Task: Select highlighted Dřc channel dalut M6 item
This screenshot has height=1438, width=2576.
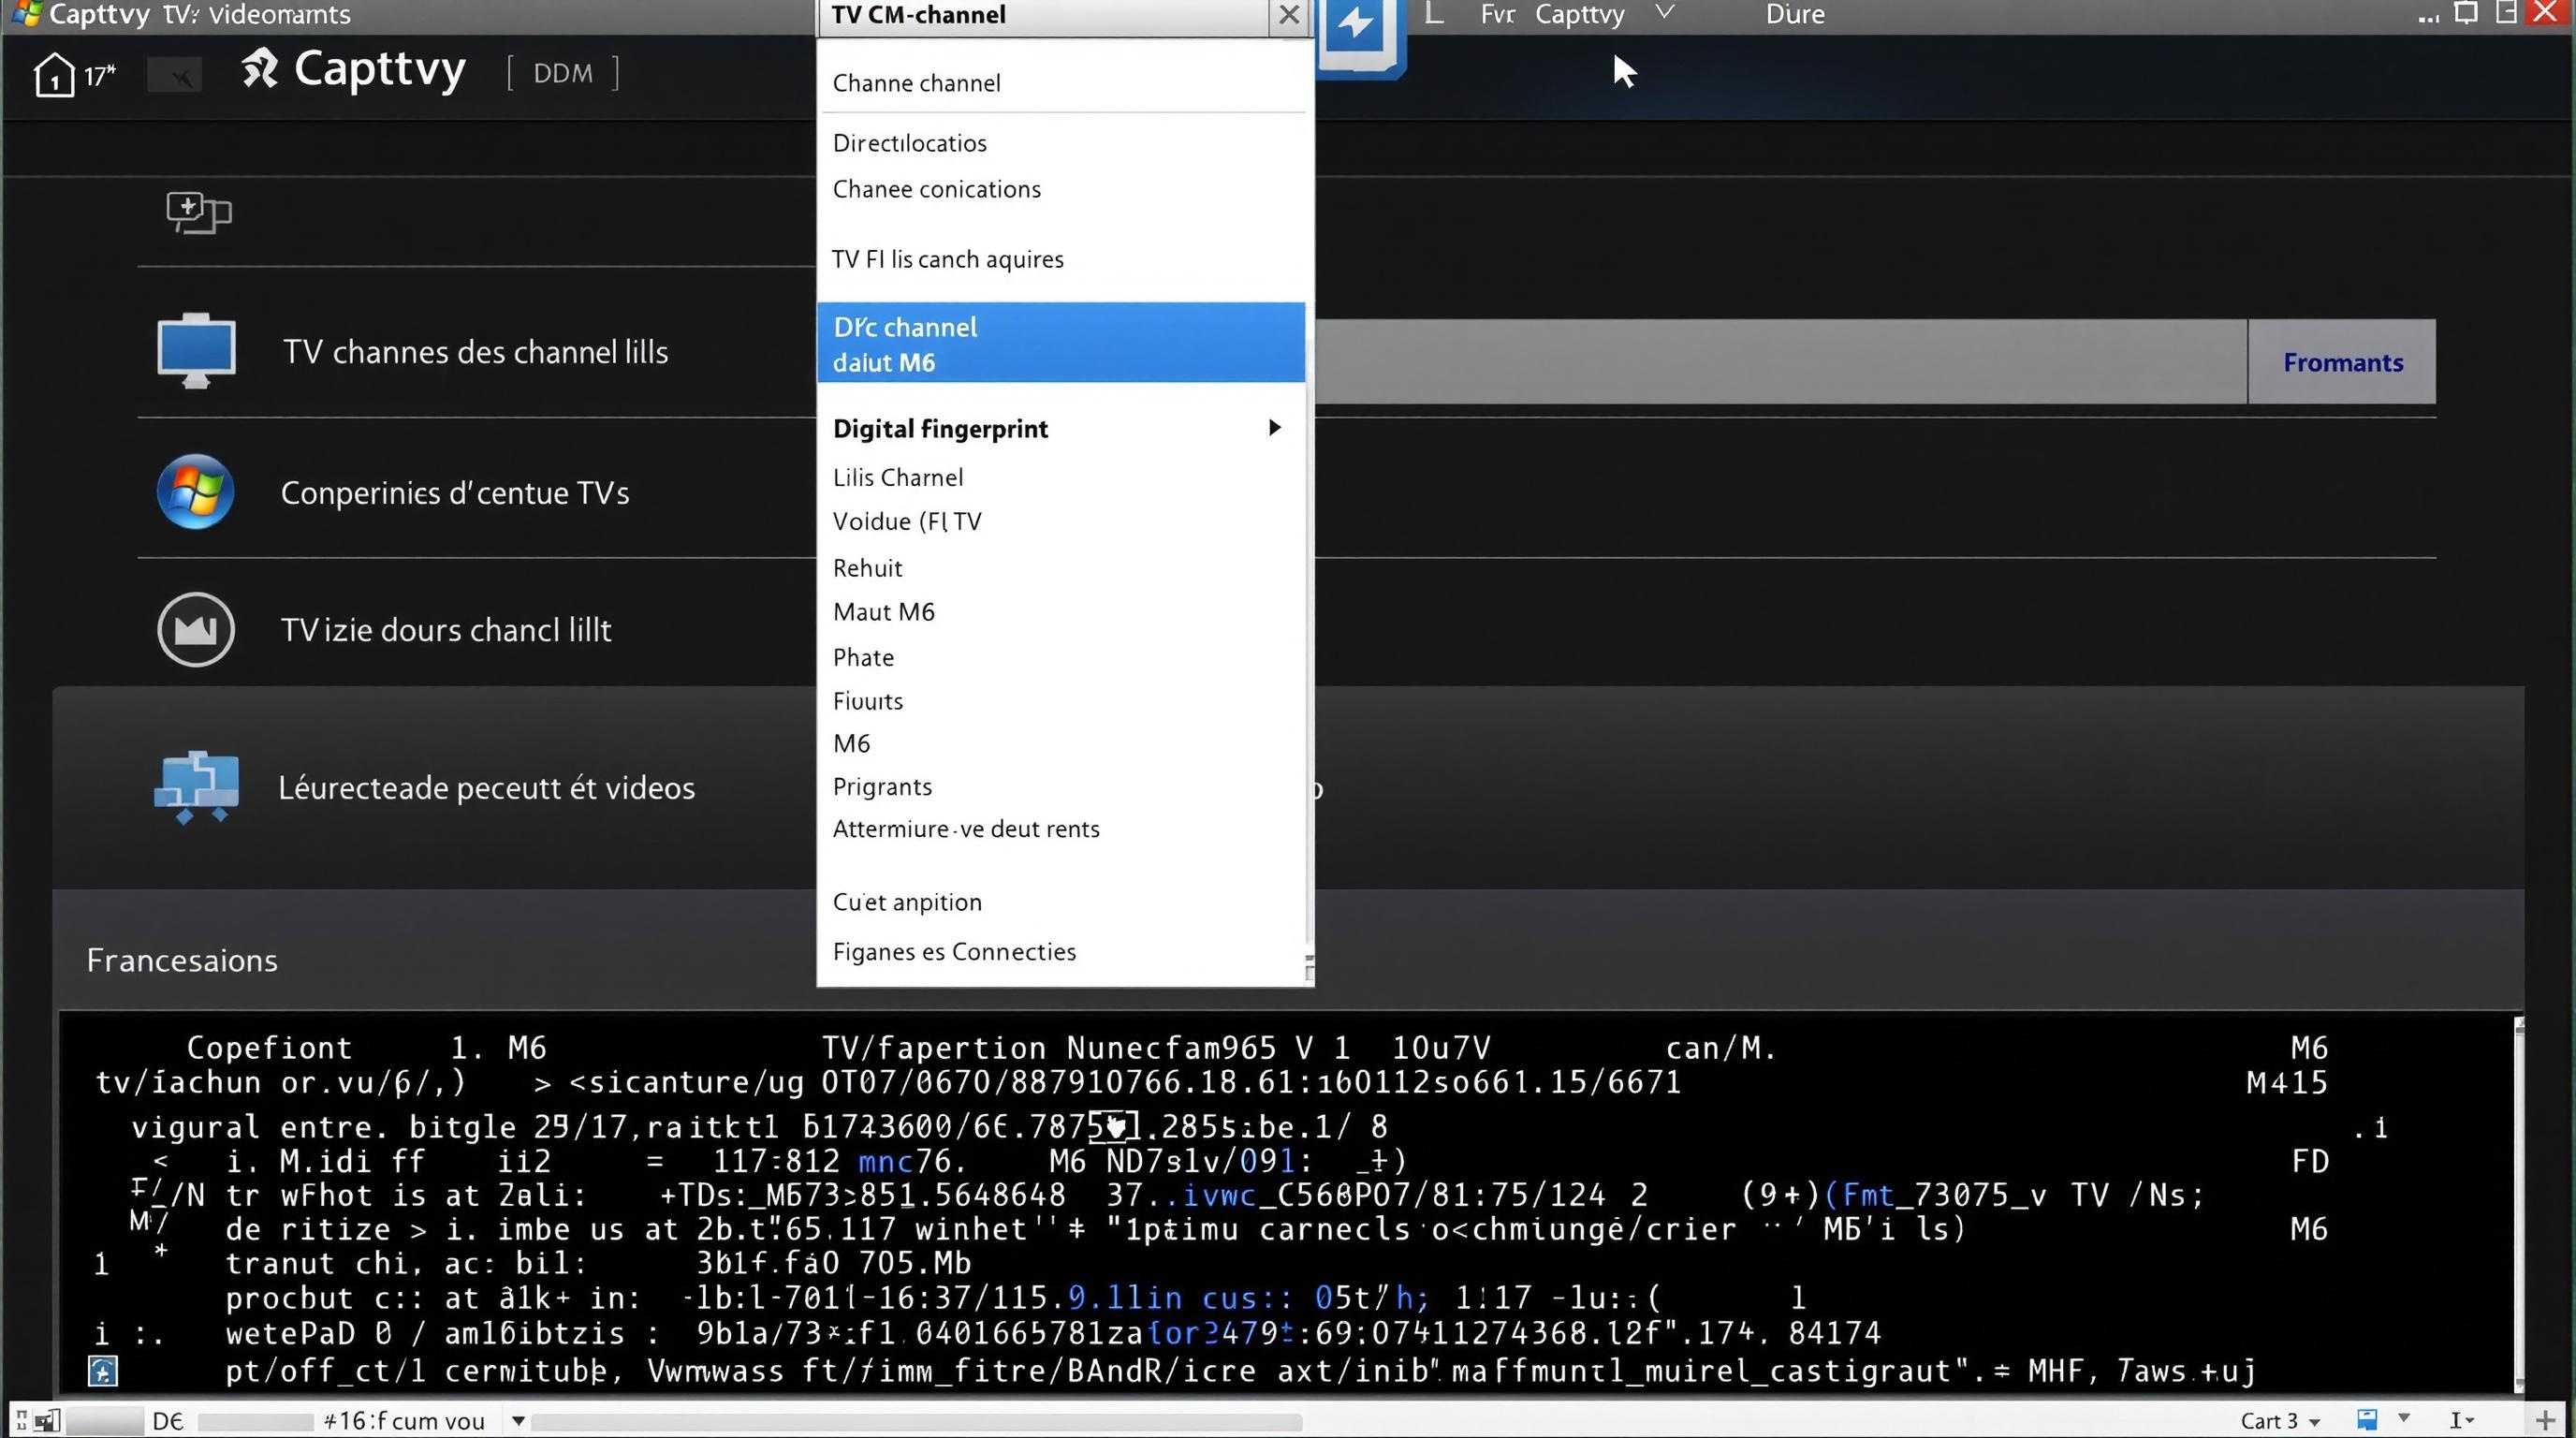Action: (1061, 343)
